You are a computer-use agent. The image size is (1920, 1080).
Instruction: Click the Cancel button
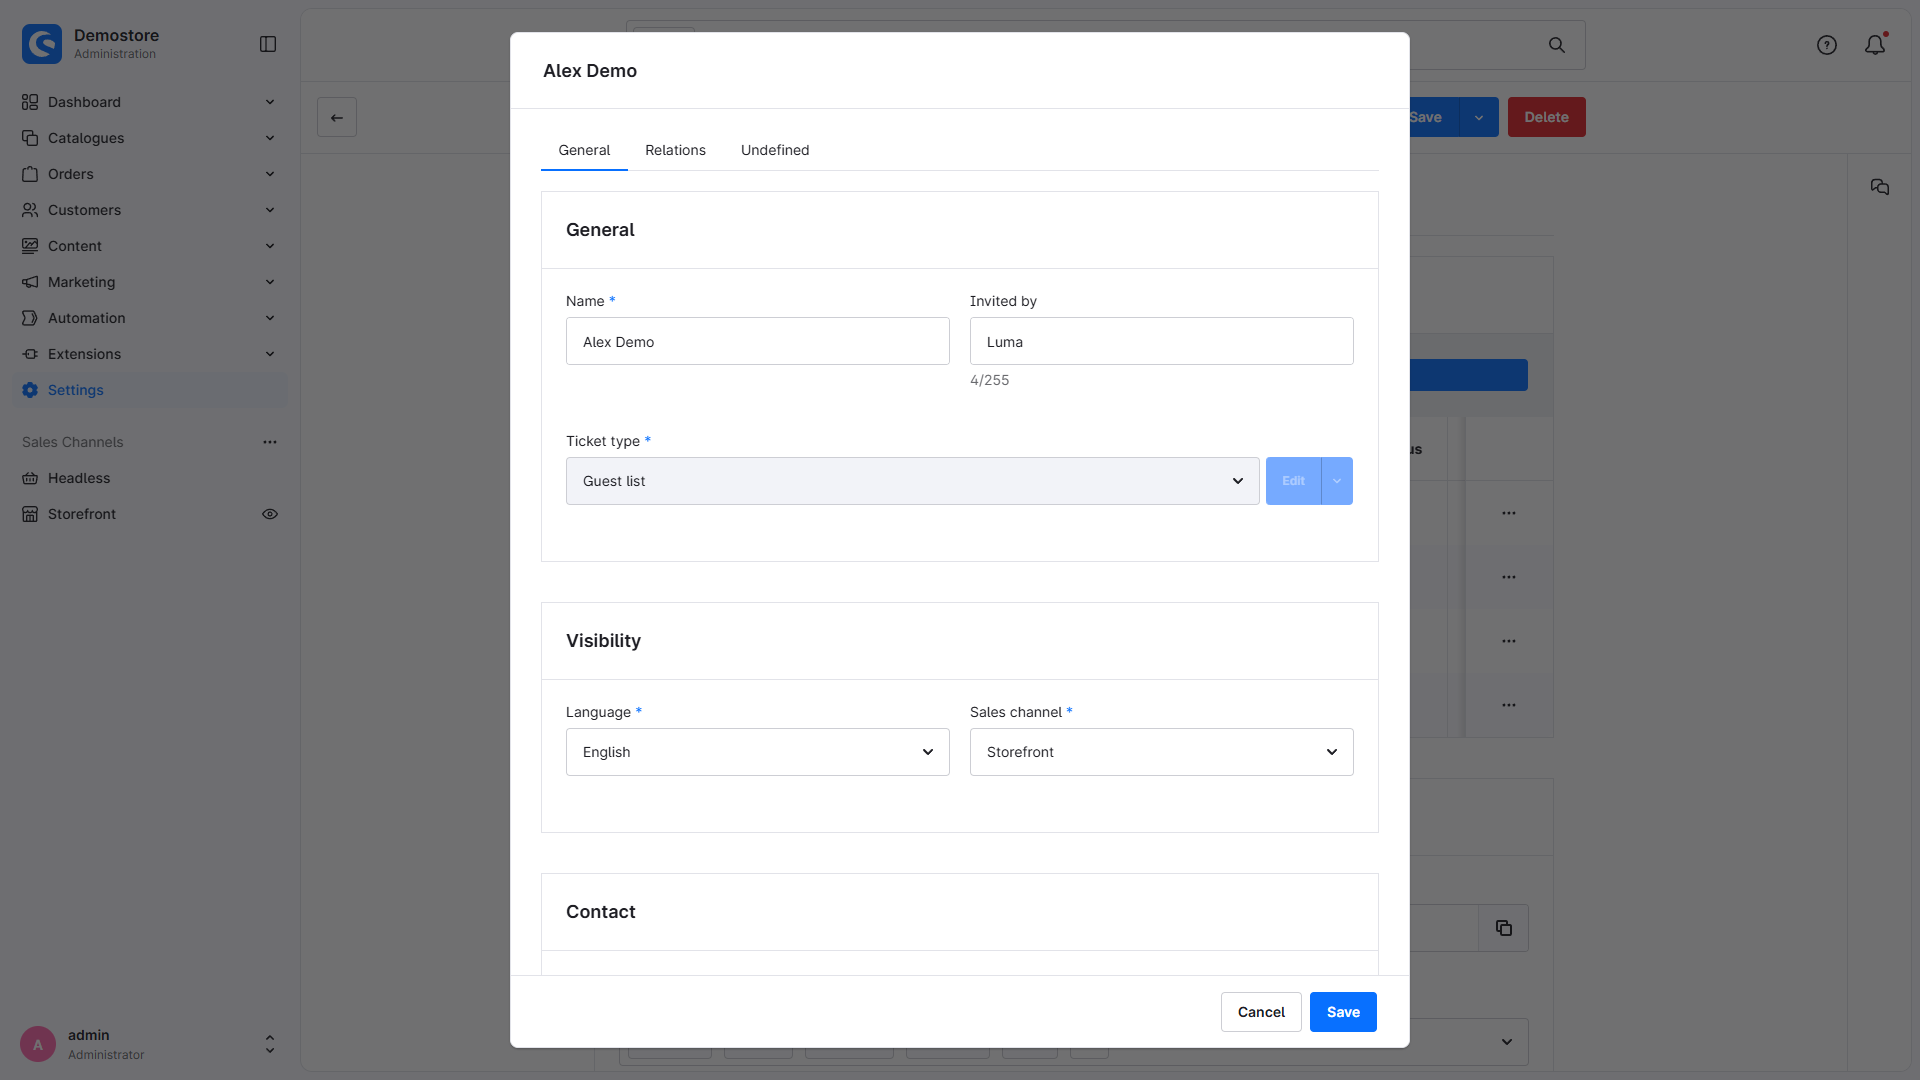pos(1261,1012)
